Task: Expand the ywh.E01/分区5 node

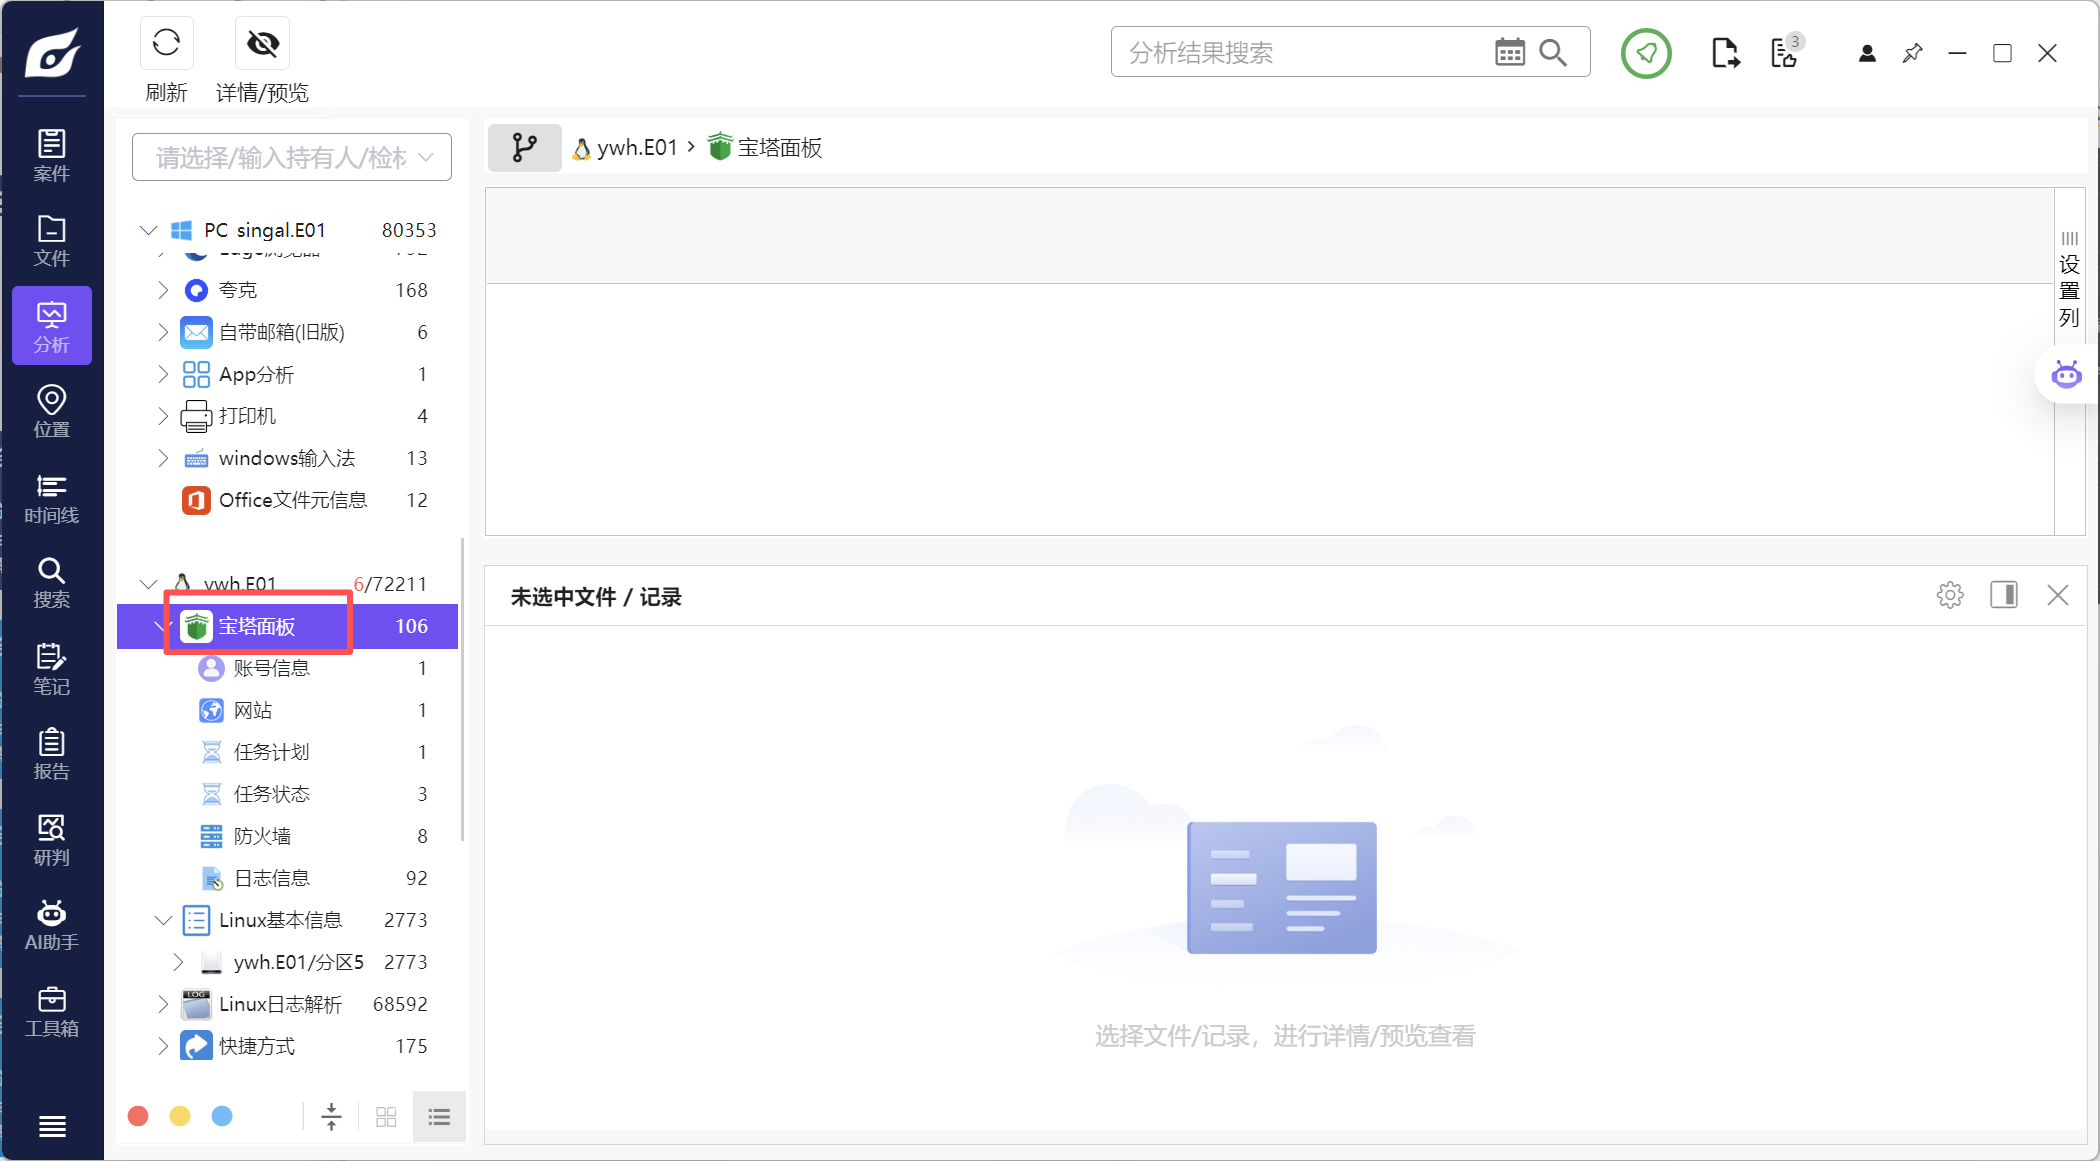Action: pyautogui.click(x=178, y=962)
